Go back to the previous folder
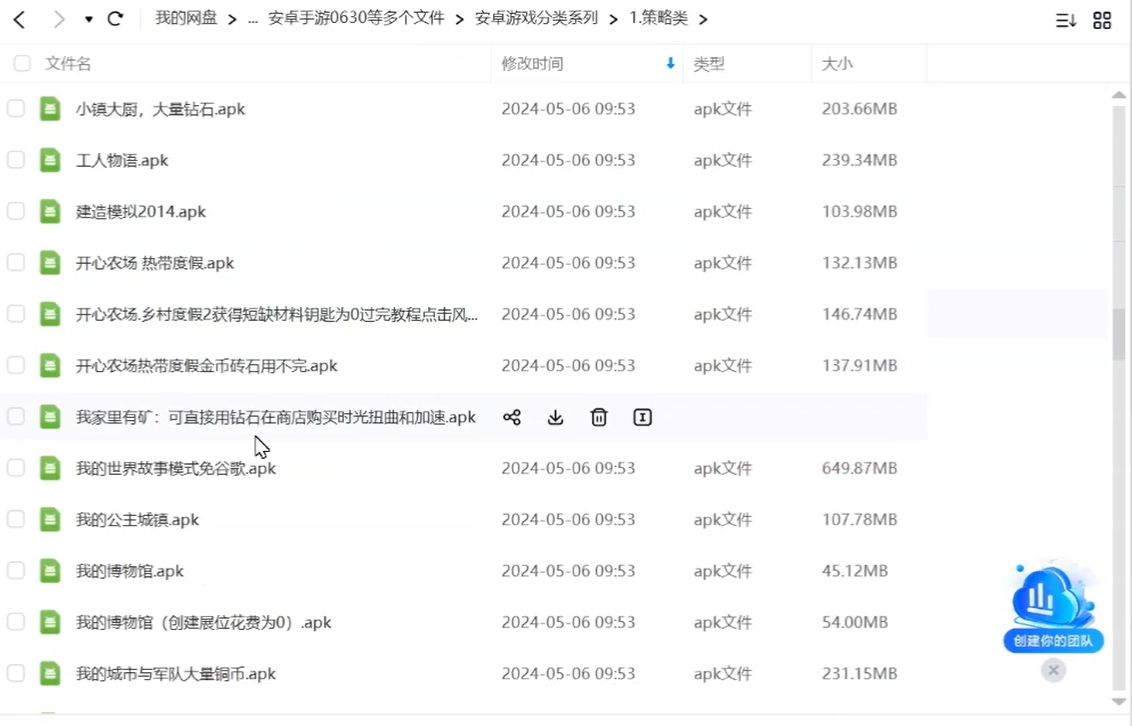Viewport: 1132px width, 726px height. (19, 19)
